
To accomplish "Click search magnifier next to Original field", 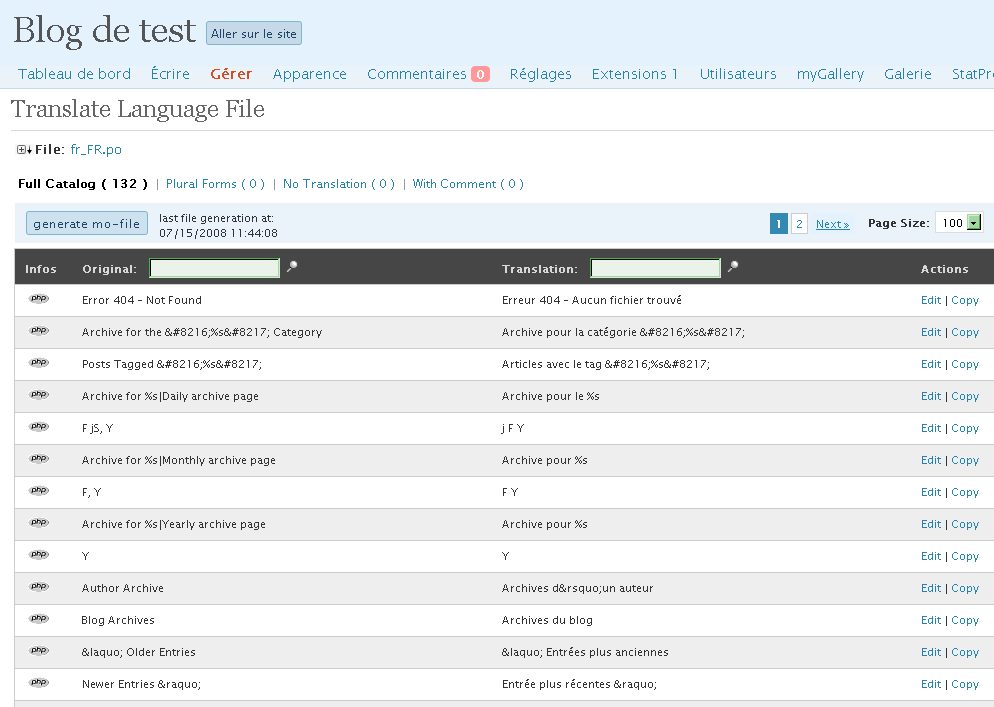I will pyautogui.click(x=292, y=267).
